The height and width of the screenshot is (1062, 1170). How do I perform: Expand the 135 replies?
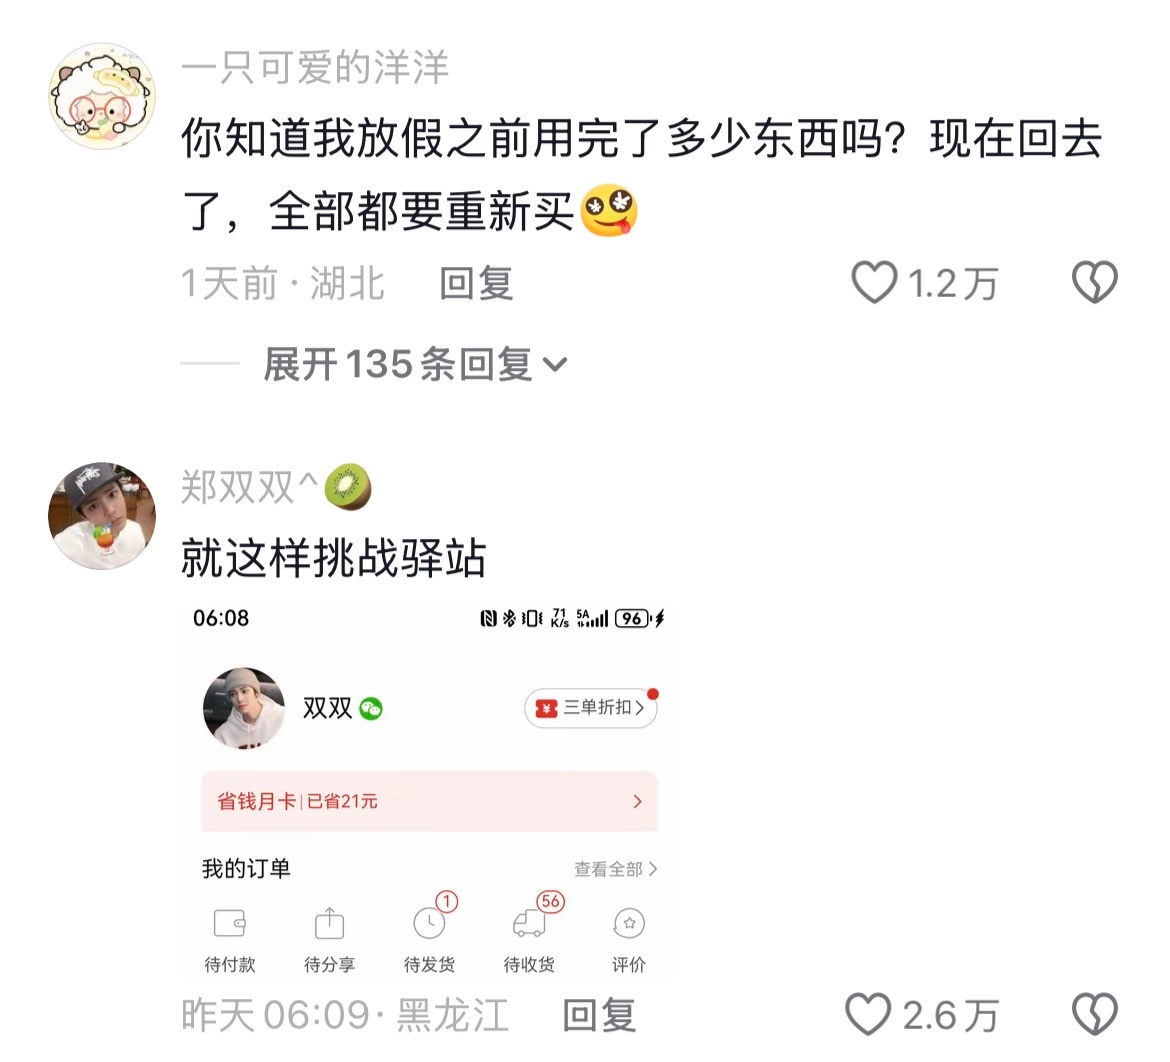(415, 364)
